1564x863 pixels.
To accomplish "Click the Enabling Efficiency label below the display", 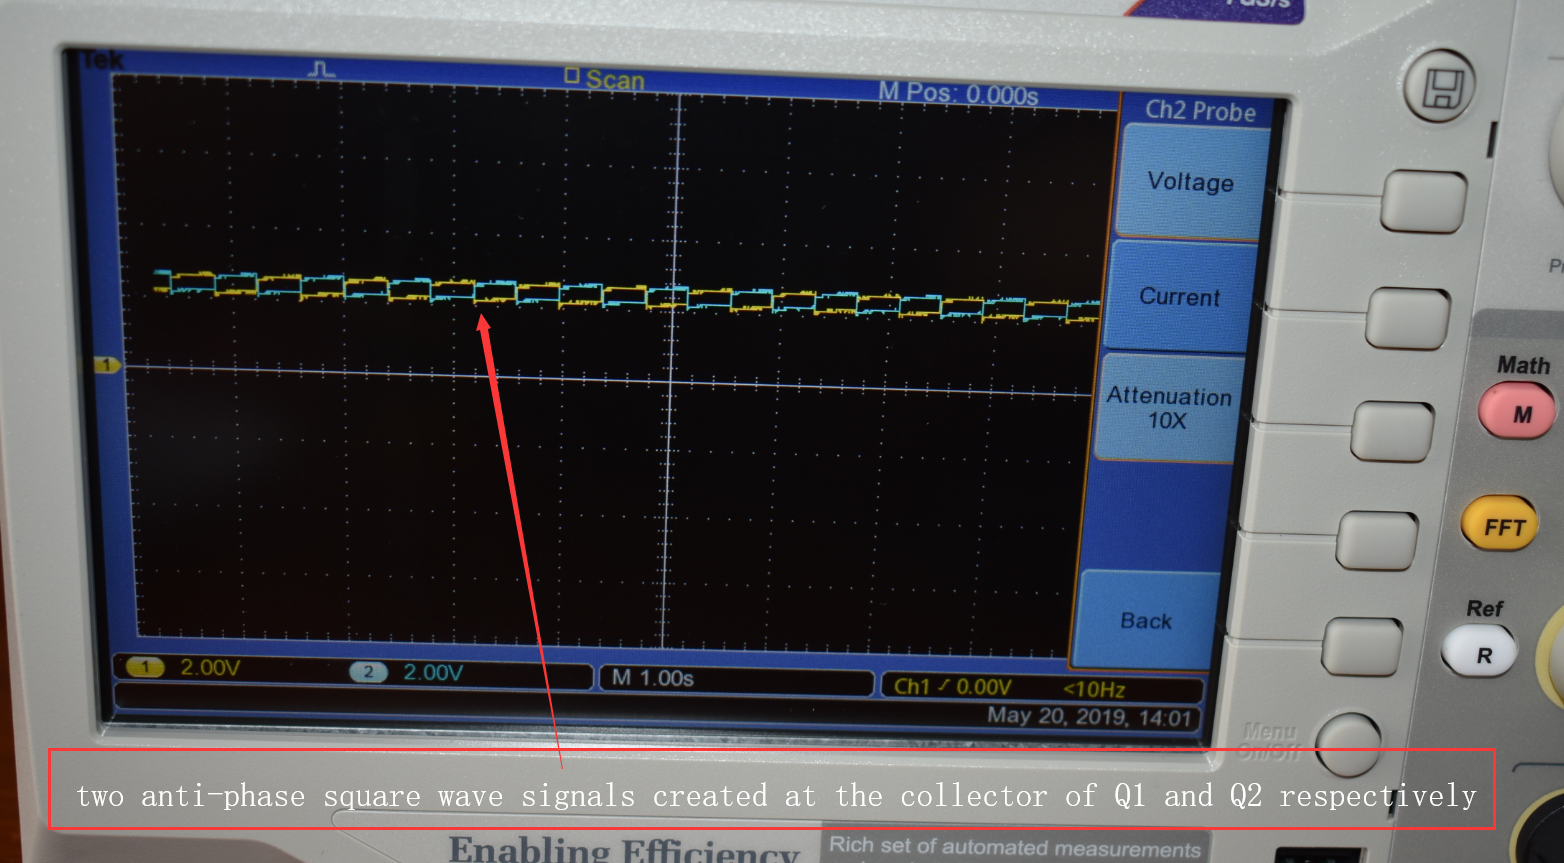I will click(x=624, y=849).
